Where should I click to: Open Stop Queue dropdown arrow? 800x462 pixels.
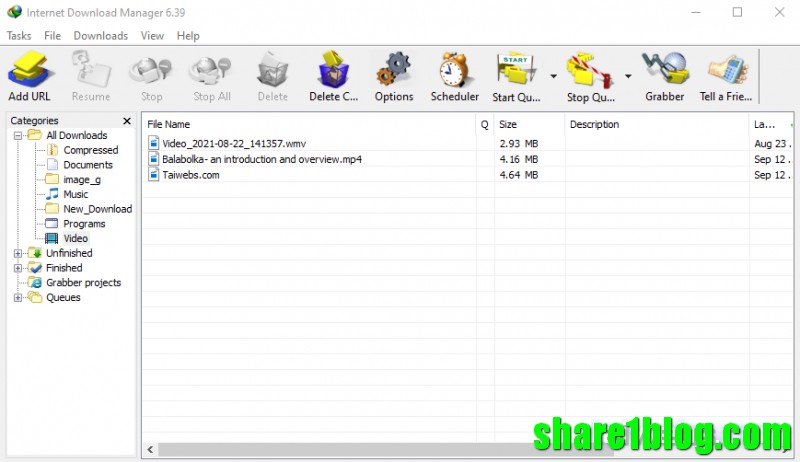pos(628,76)
